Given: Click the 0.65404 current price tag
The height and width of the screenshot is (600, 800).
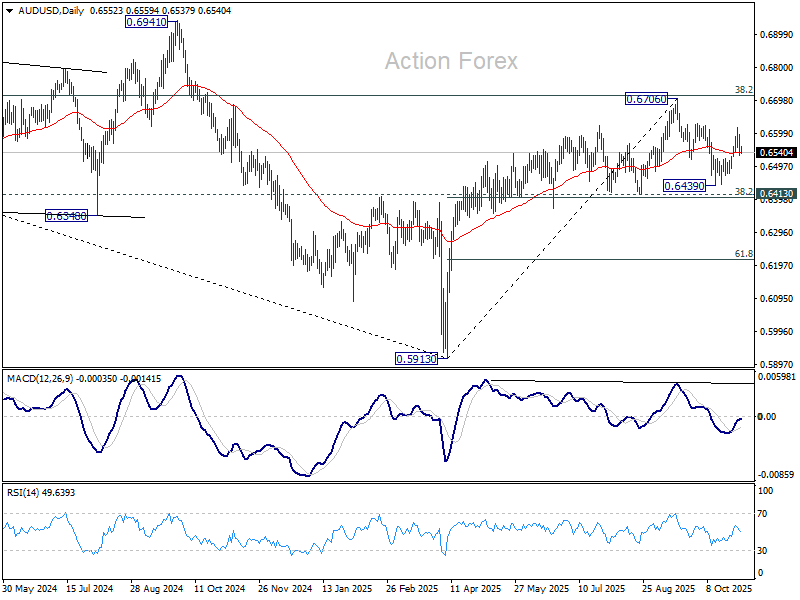Looking at the screenshot, I should pyautogui.click(x=777, y=153).
